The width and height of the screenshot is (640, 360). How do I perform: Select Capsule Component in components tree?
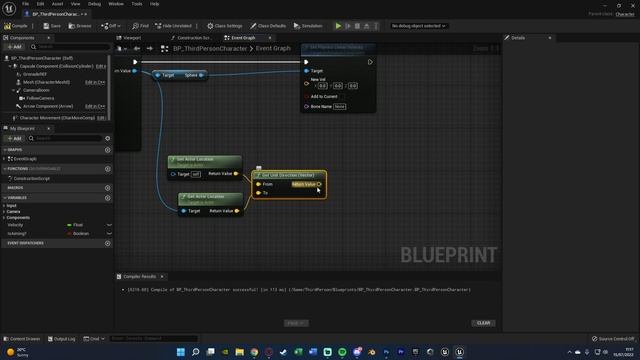pos(56,66)
